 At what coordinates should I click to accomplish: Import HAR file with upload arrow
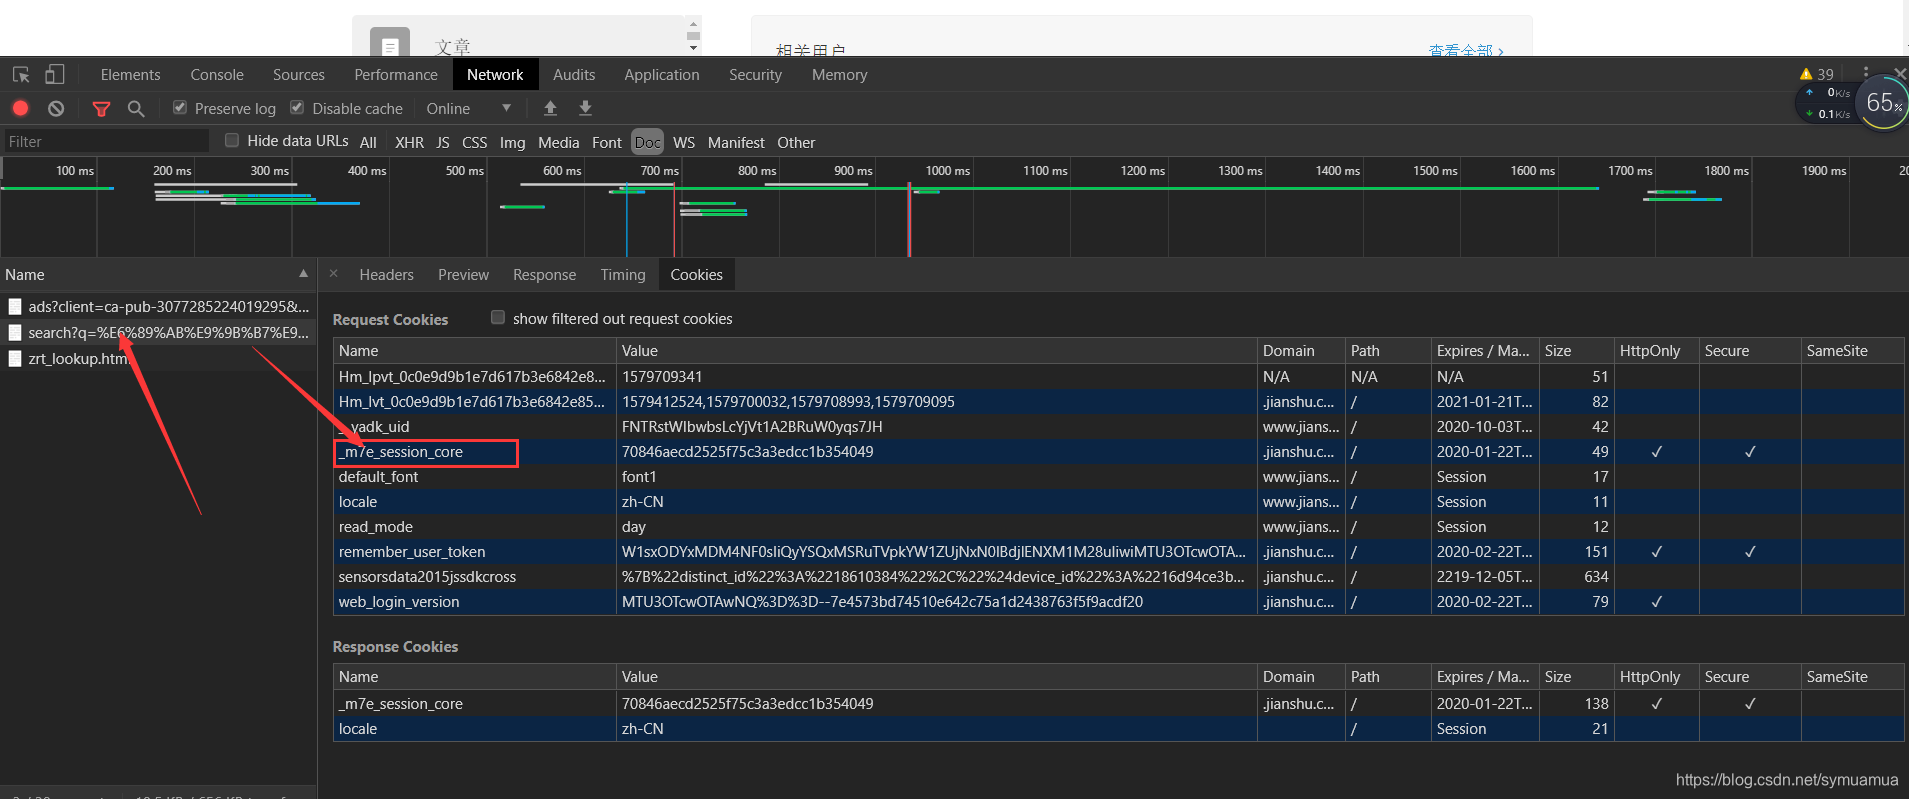(550, 108)
